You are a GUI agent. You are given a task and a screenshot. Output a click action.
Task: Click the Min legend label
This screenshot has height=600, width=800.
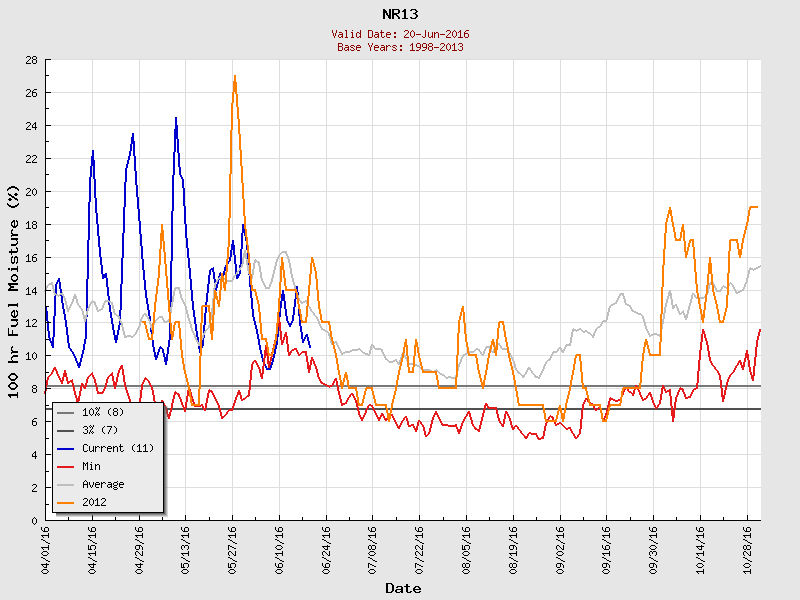click(94, 466)
